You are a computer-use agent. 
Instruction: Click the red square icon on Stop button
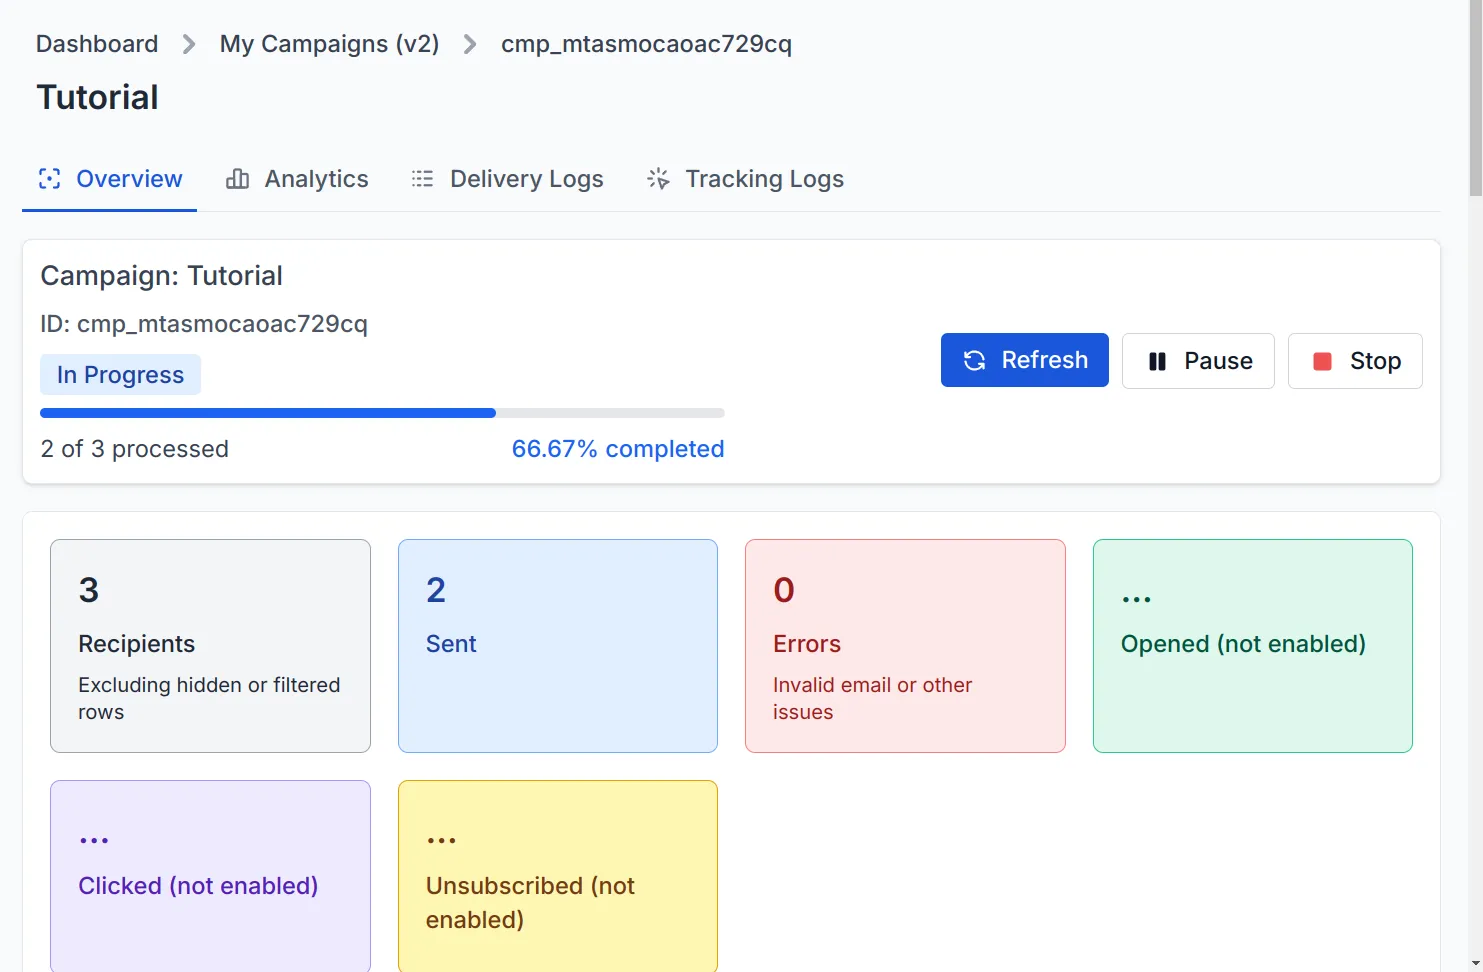[1324, 361]
